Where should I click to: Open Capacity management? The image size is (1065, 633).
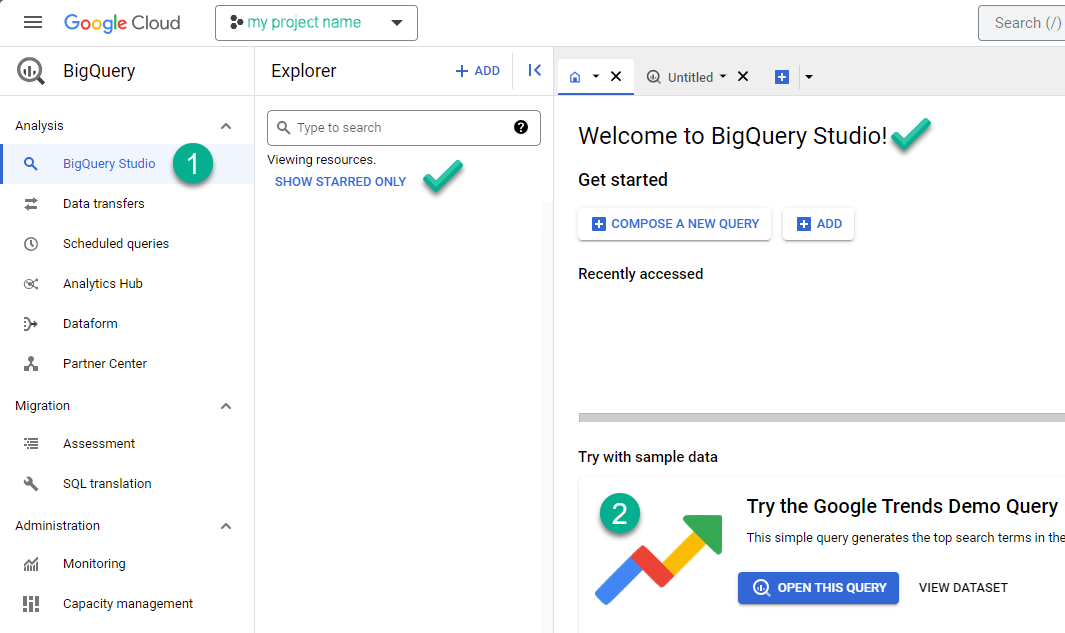(127, 604)
